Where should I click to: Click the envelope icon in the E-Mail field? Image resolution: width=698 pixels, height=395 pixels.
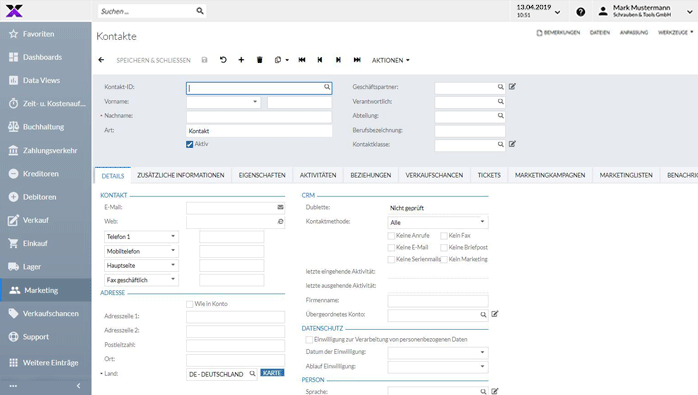pyautogui.click(x=280, y=207)
